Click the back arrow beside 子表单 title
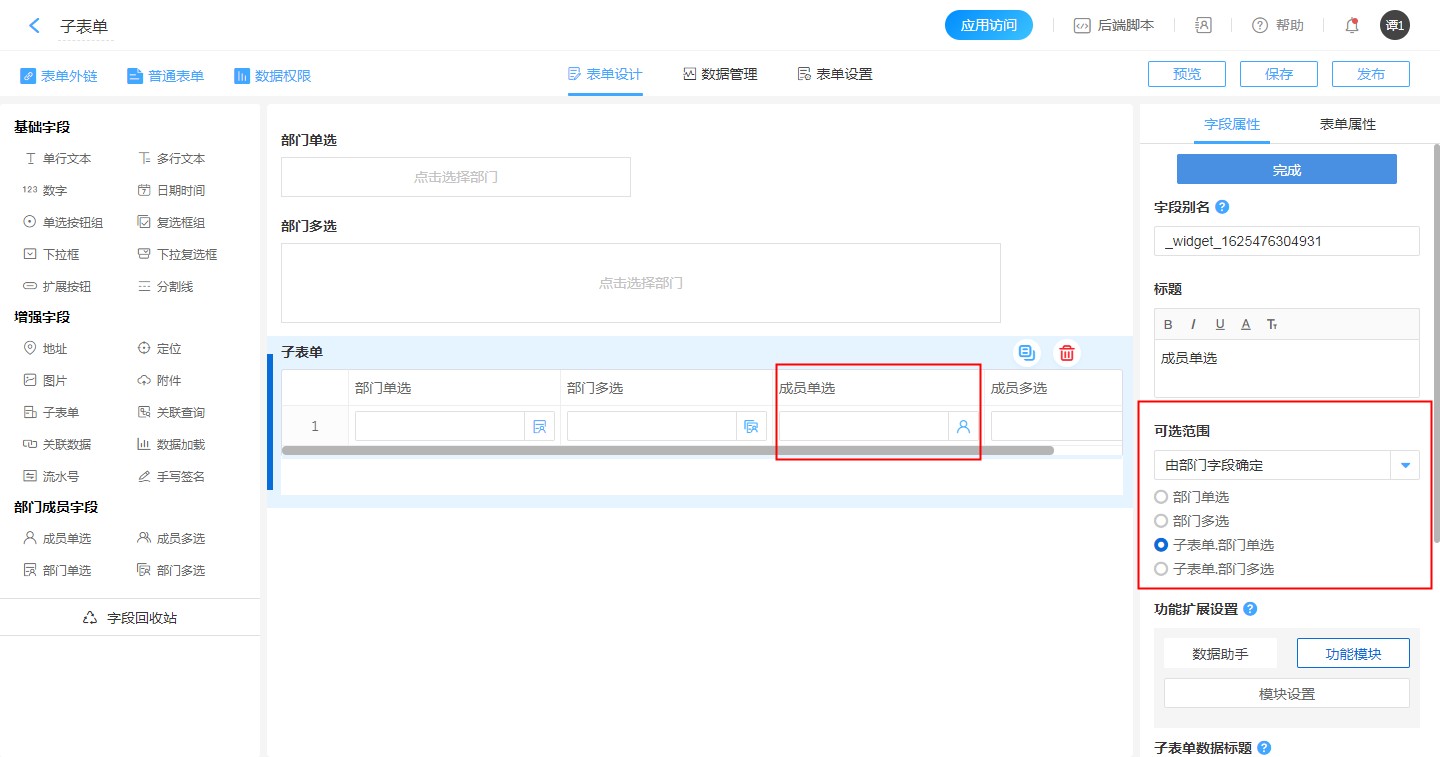The height and width of the screenshot is (757, 1440). pyautogui.click(x=35, y=26)
